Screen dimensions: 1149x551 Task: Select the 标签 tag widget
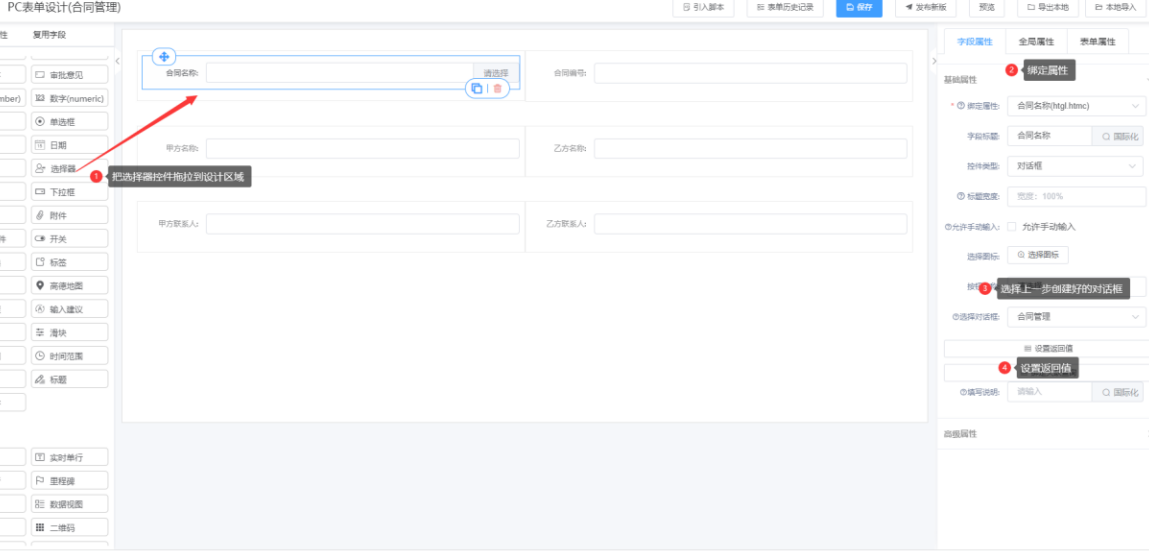70,262
